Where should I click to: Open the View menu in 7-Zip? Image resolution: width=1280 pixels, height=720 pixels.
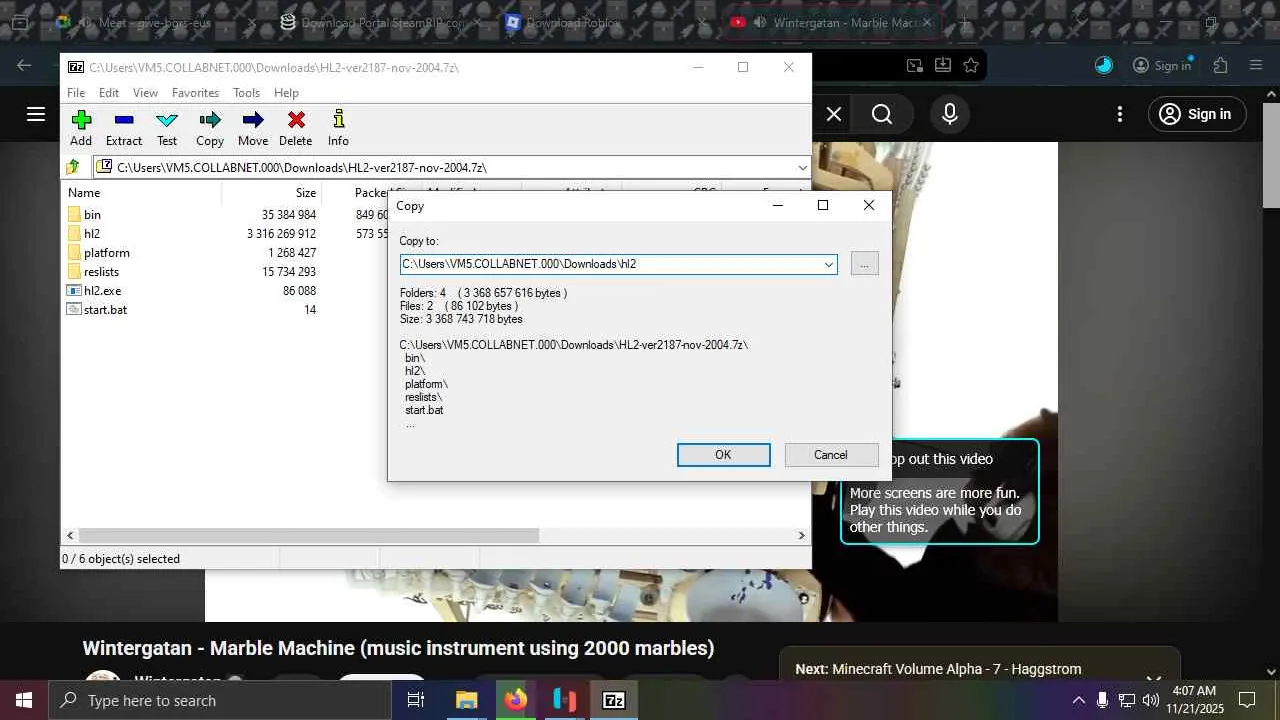[x=146, y=93]
